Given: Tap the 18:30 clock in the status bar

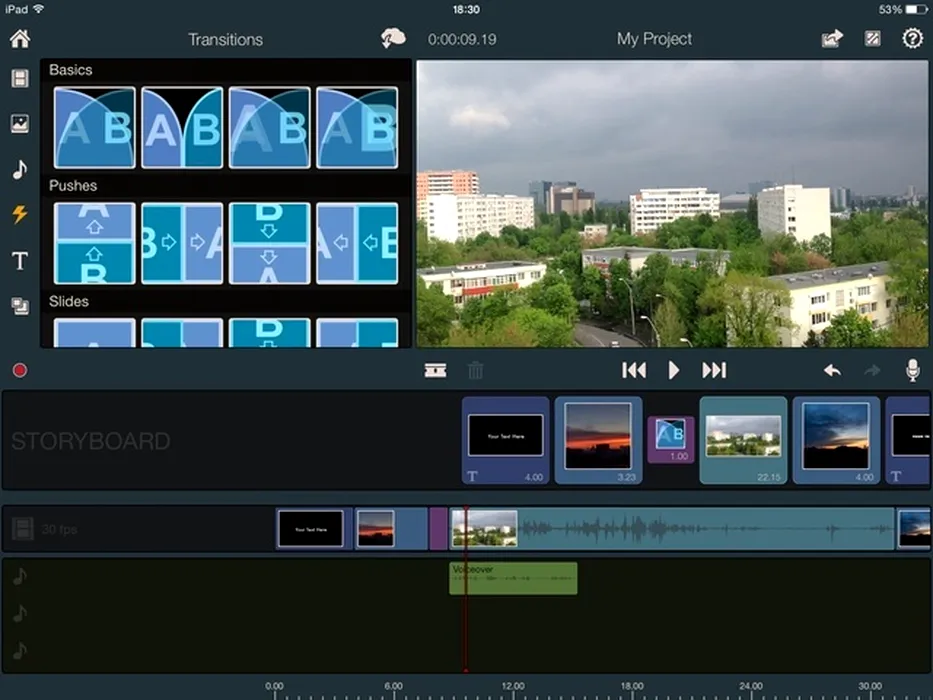Looking at the screenshot, I should point(466,10).
